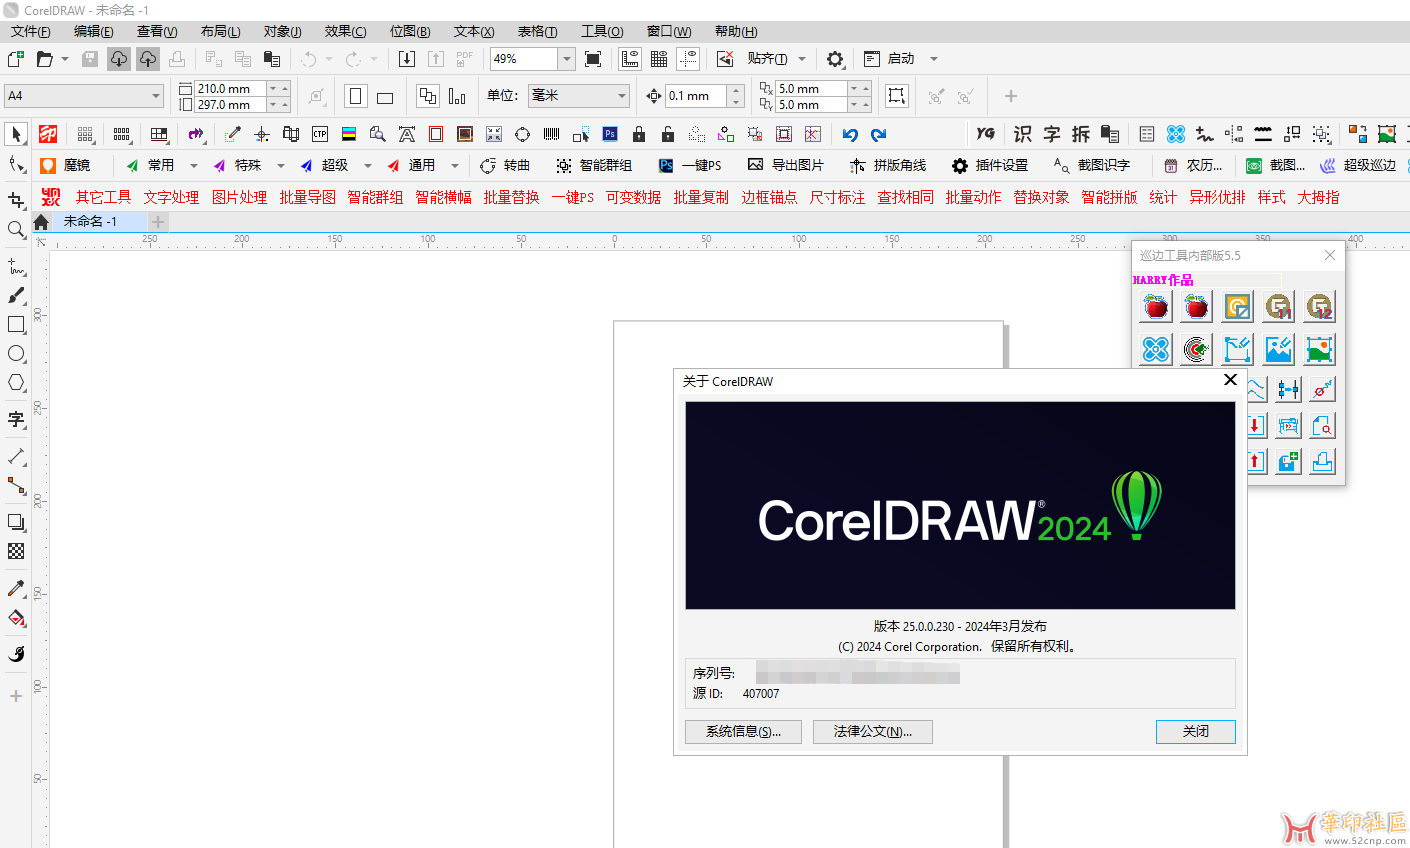Click the G 12 coin icon in 巡边工具

click(x=1320, y=307)
